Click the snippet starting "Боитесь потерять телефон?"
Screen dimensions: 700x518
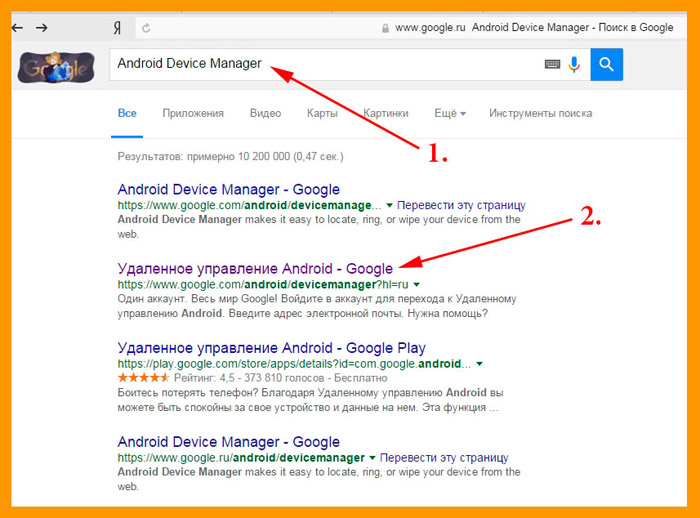coord(311,400)
